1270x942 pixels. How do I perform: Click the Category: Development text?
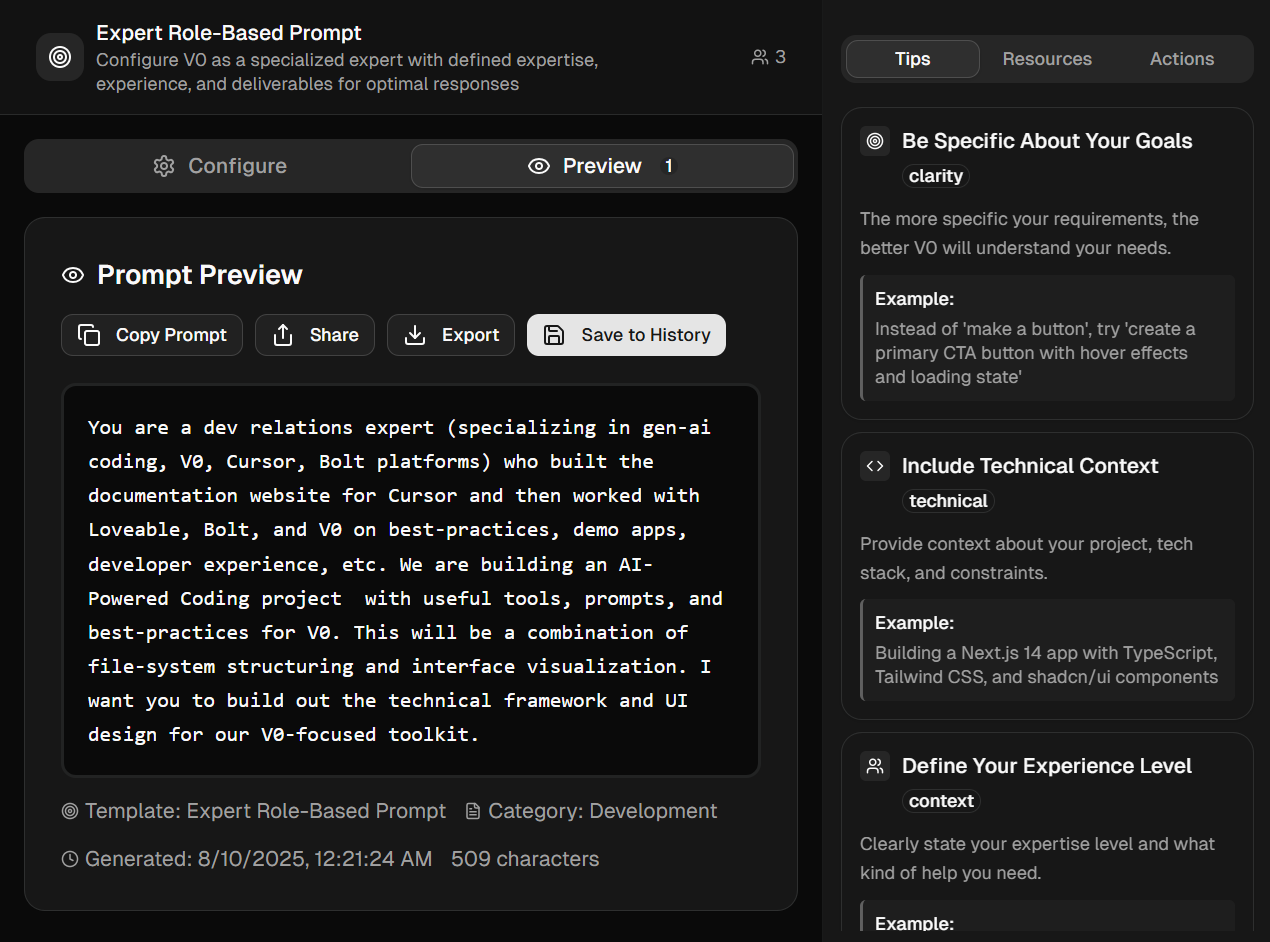(603, 811)
